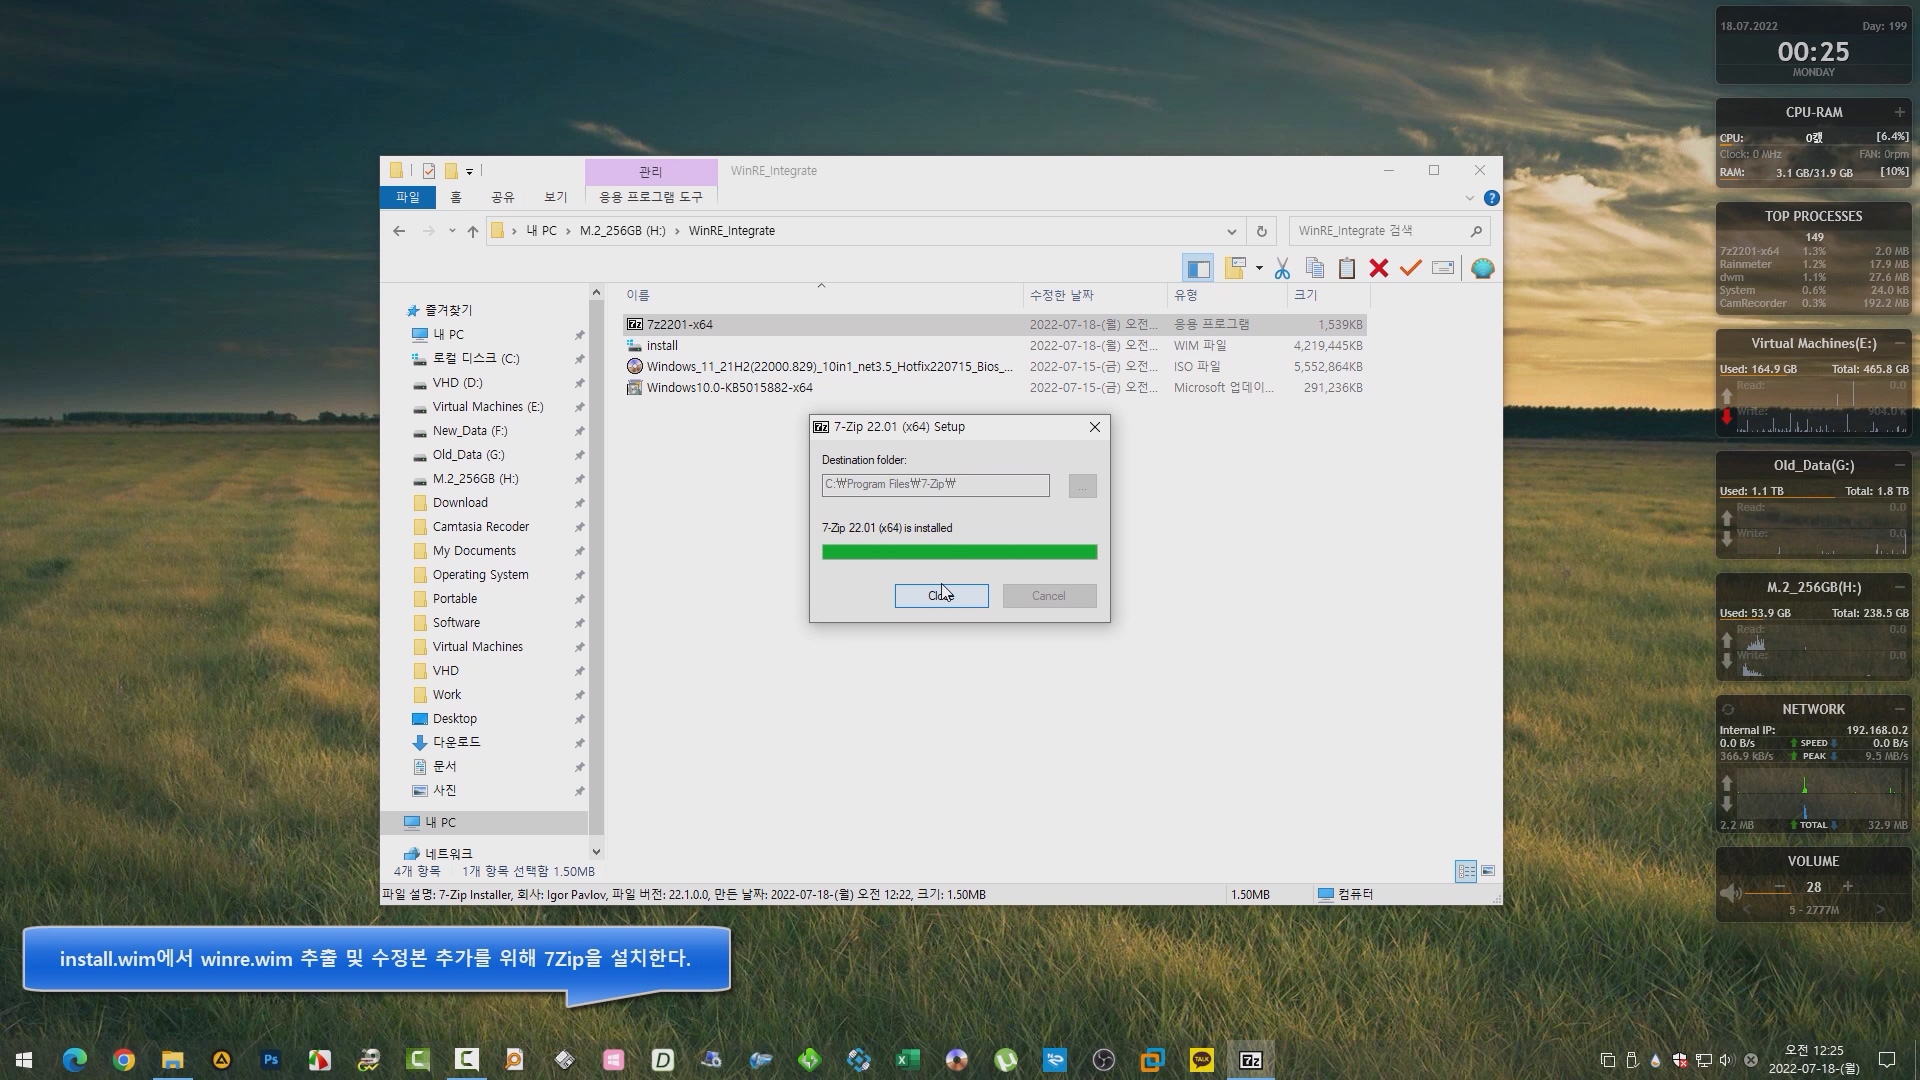The height and width of the screenshot is (1080, 1920).
Task: Open Windows Start menu
Action: [x=24, y=1060]
